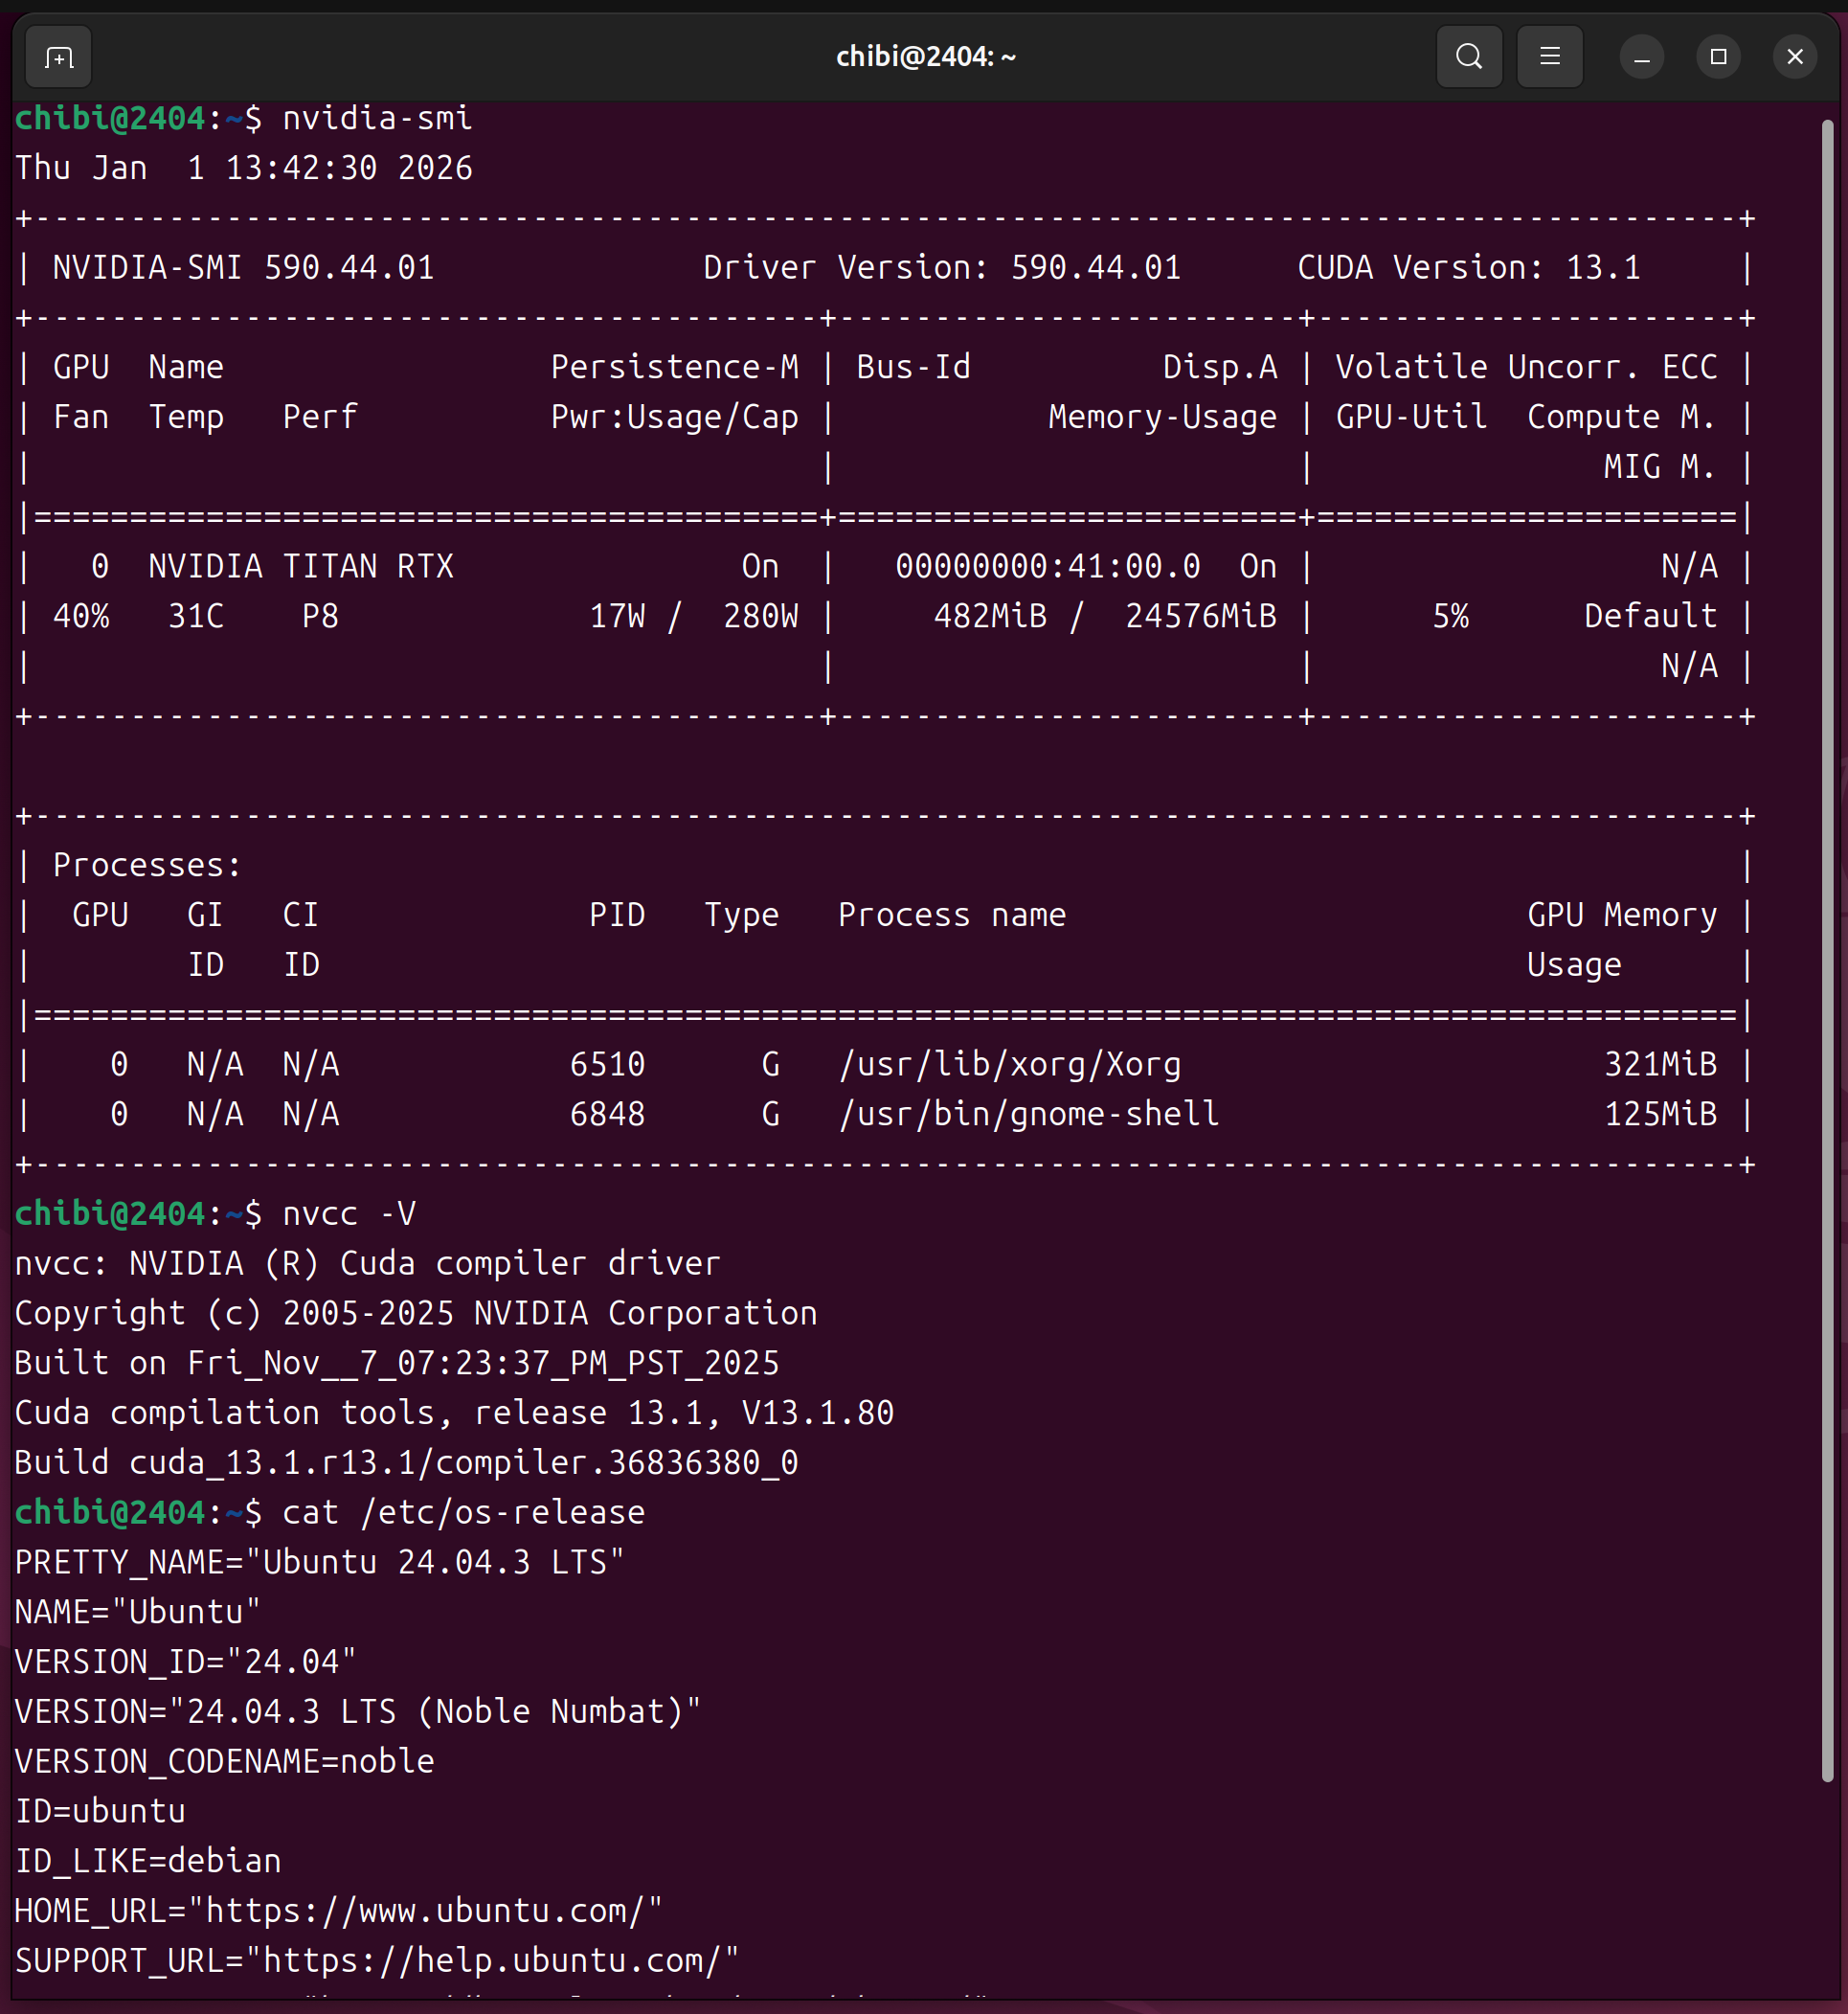Image resolution: width=1848 pixels, height=2014 pixels.
Task: Click the /usr/bin/gnome-shell process path
Action: pyautogui.click(x=1029, y=1114)
